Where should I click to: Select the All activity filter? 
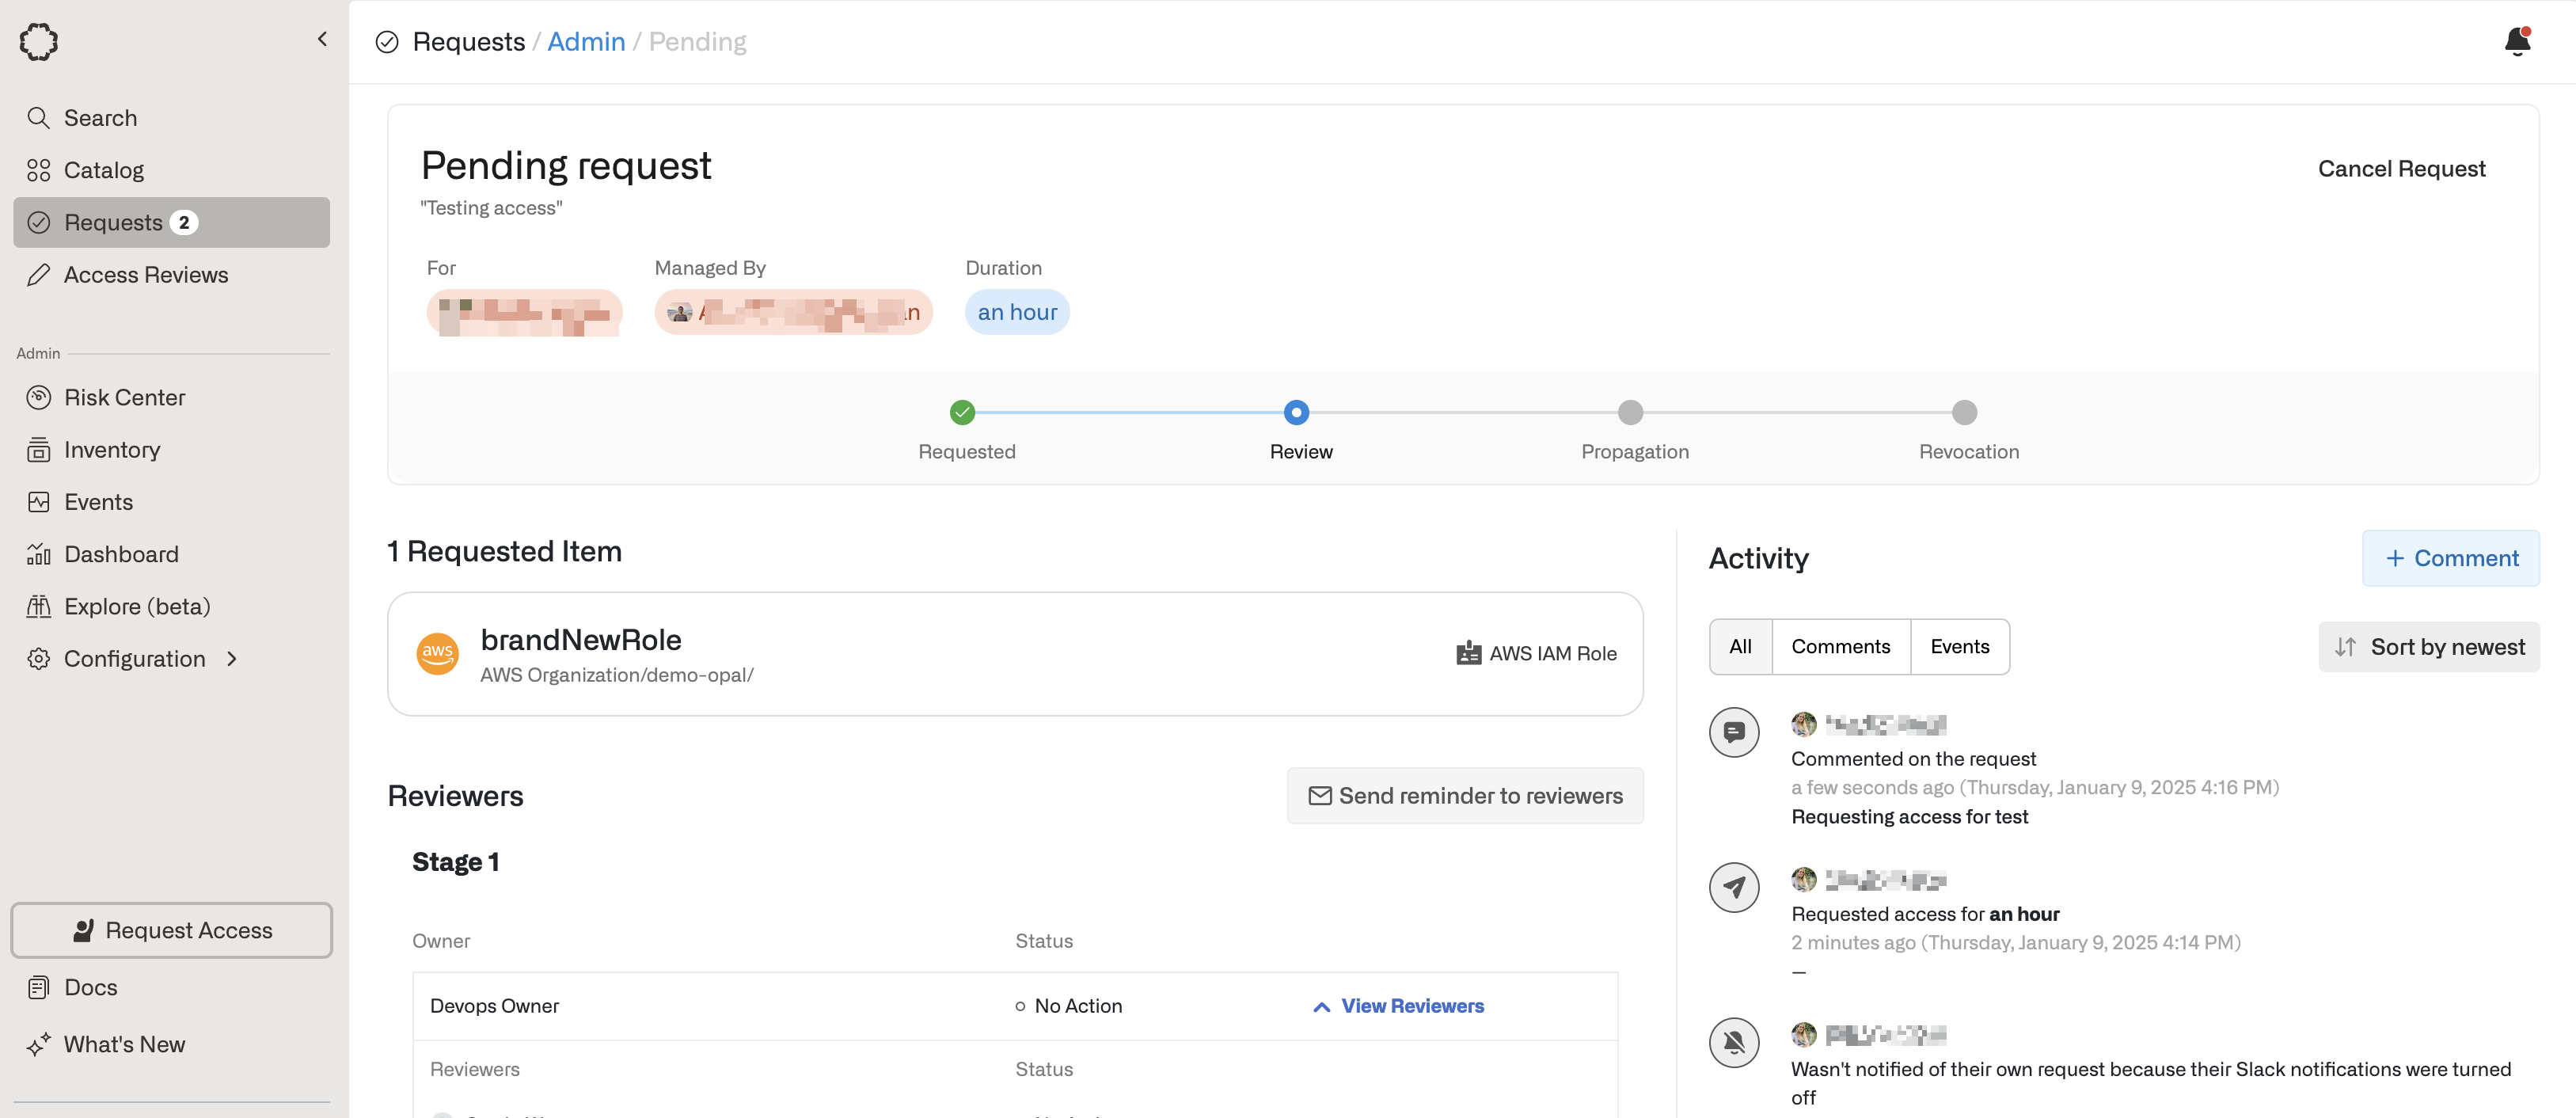click(x=1740, y=647)
